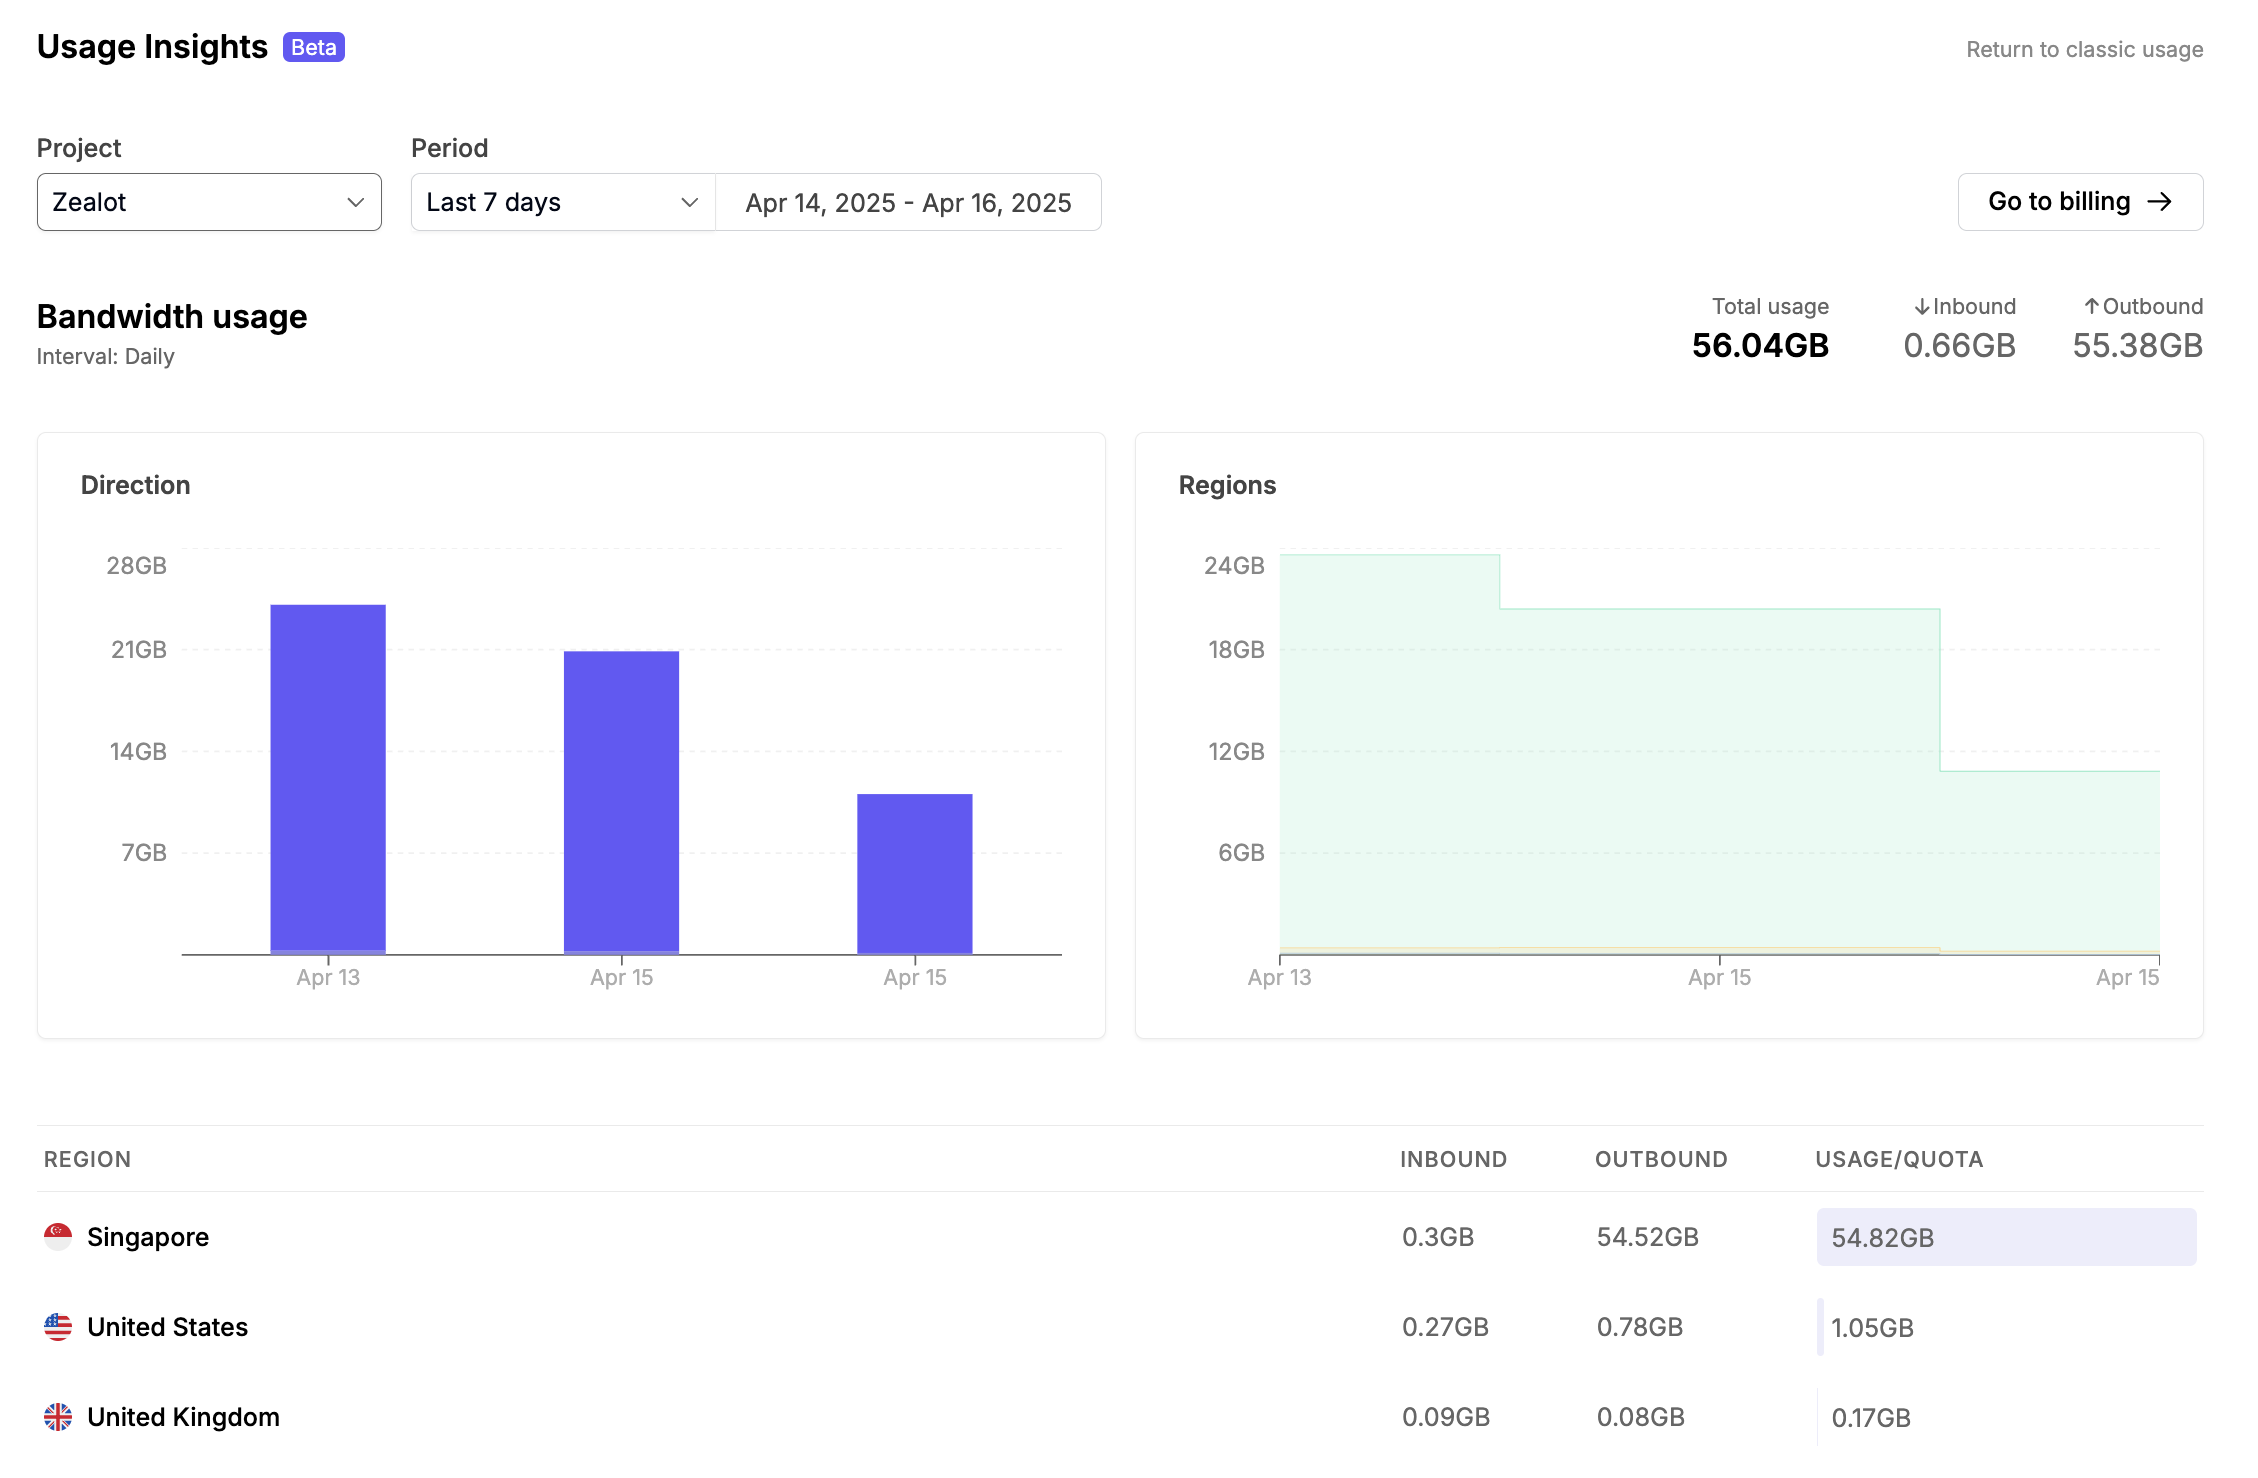2258x1478 pixels.
Task: Click the United States flag icon
Action: (x=59, y=1327)
